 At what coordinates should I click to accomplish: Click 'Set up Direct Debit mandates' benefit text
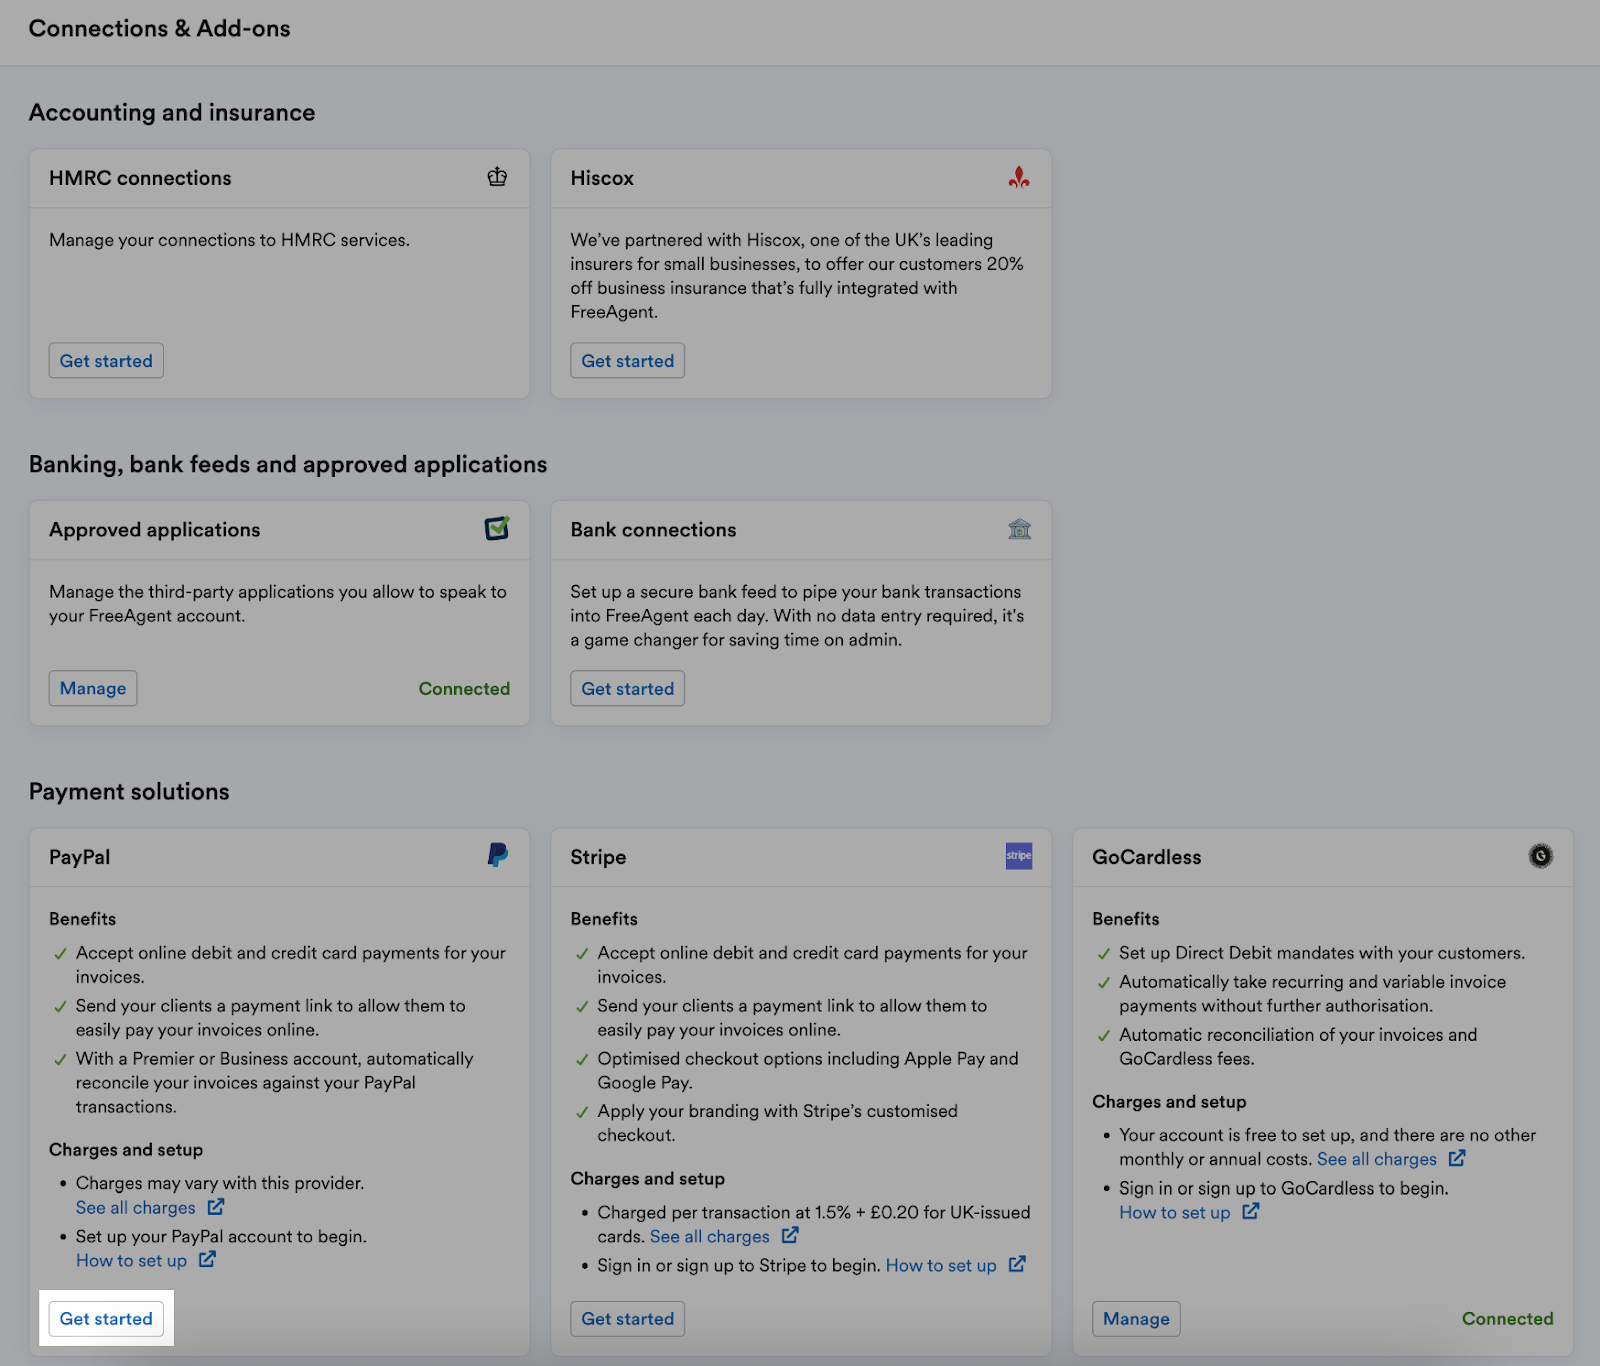pyautogui.click(x=1322, y=953)
